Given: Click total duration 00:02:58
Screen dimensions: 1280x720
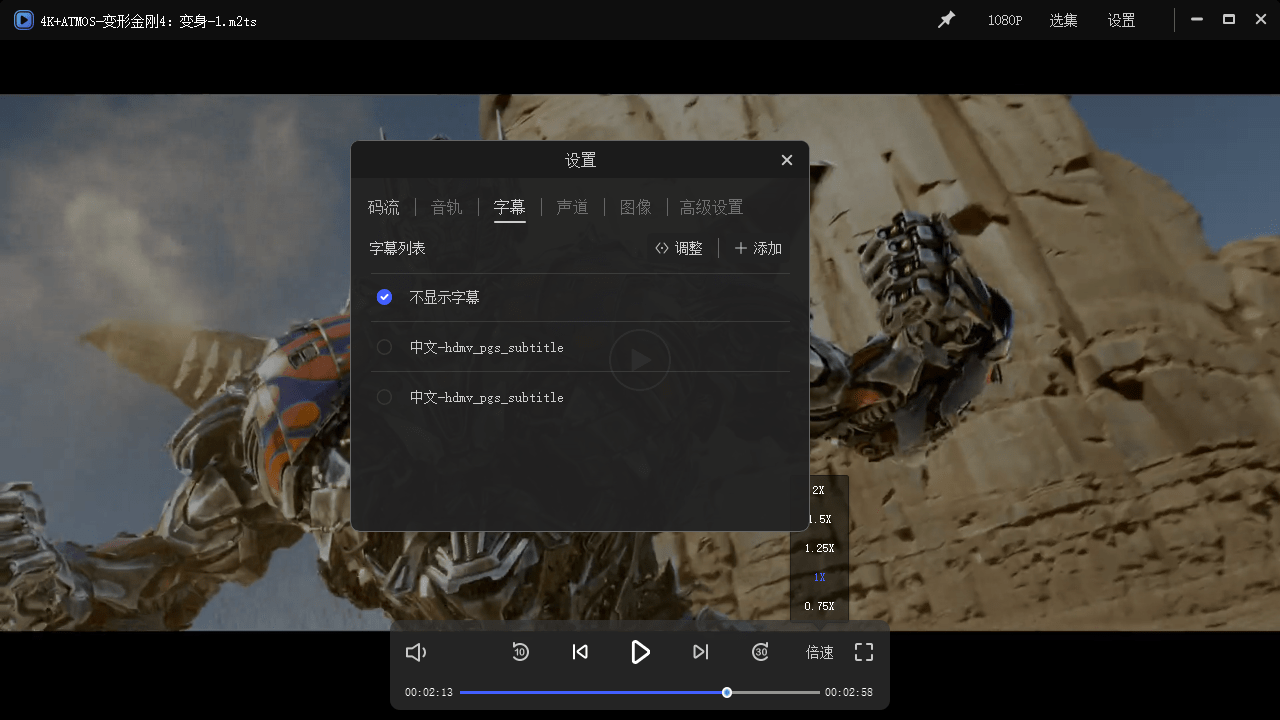Looking at the screenshot, I should tap(849, 692).
